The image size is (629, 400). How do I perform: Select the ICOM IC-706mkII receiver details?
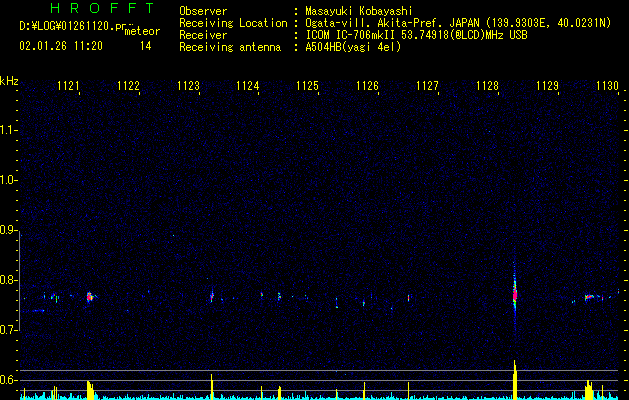[x=416, y=35]
